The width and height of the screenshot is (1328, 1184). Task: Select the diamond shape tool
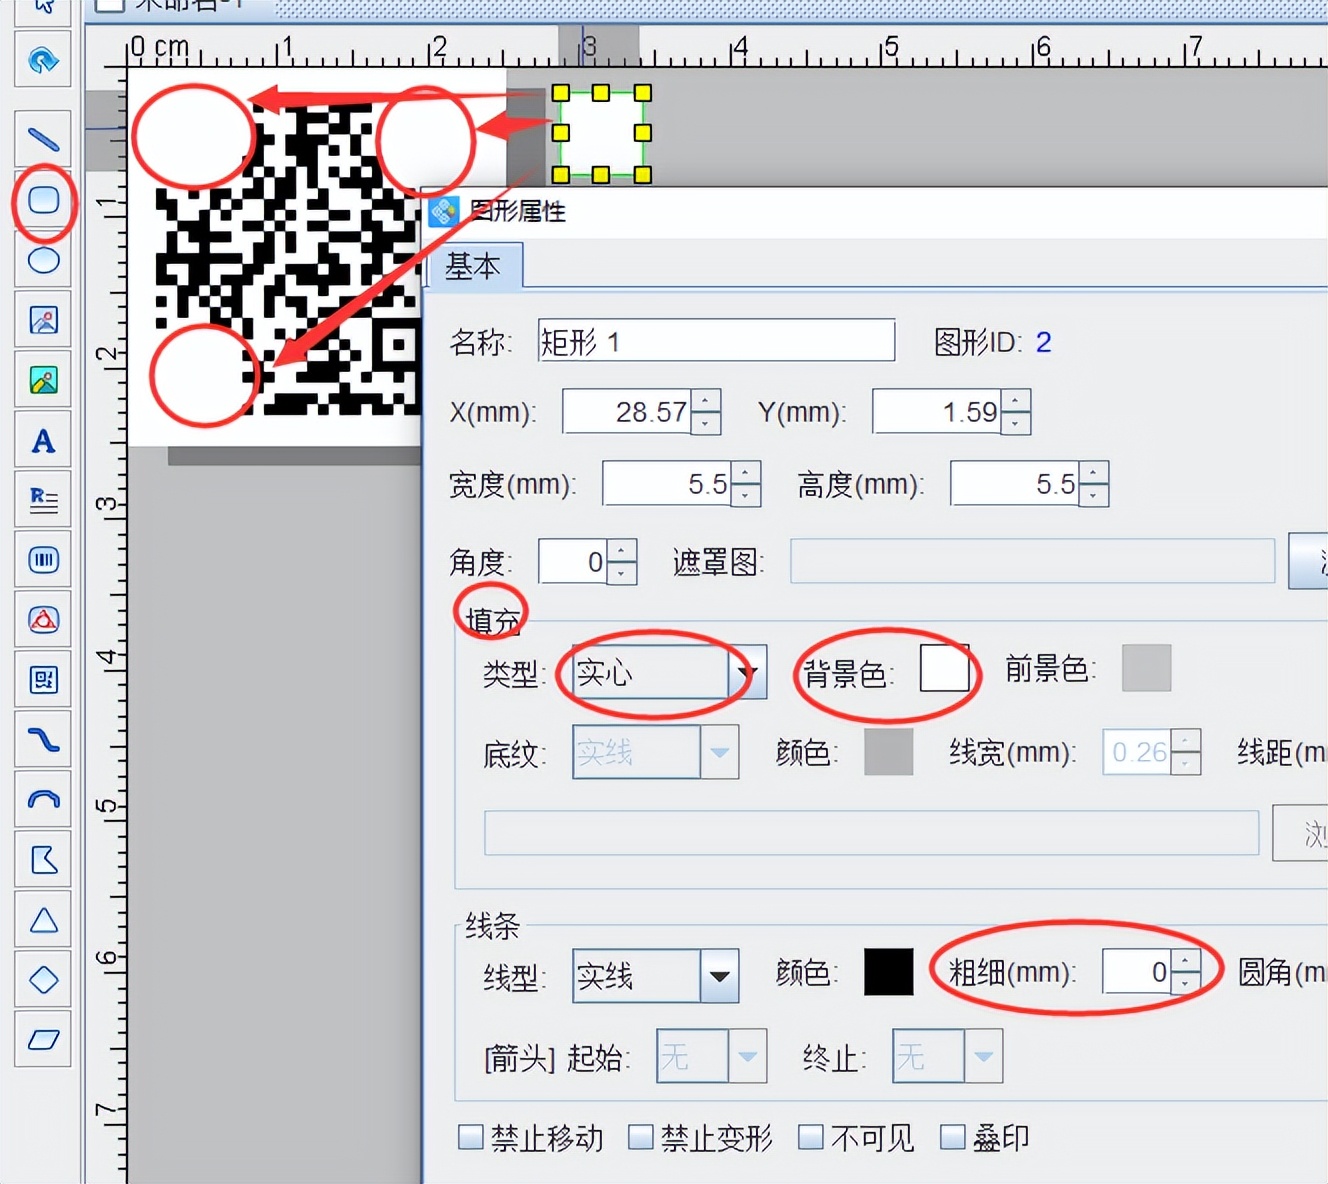(x=43, y=980)
